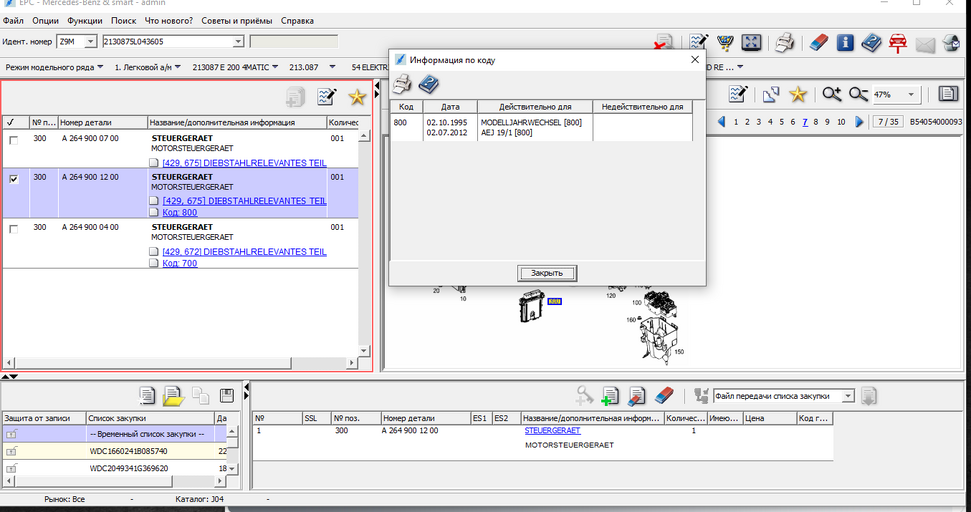Image resolution: width=971 pixels, height=512 pixels.
Task: Open the Код: 700 link
Action: coord(180,263)
